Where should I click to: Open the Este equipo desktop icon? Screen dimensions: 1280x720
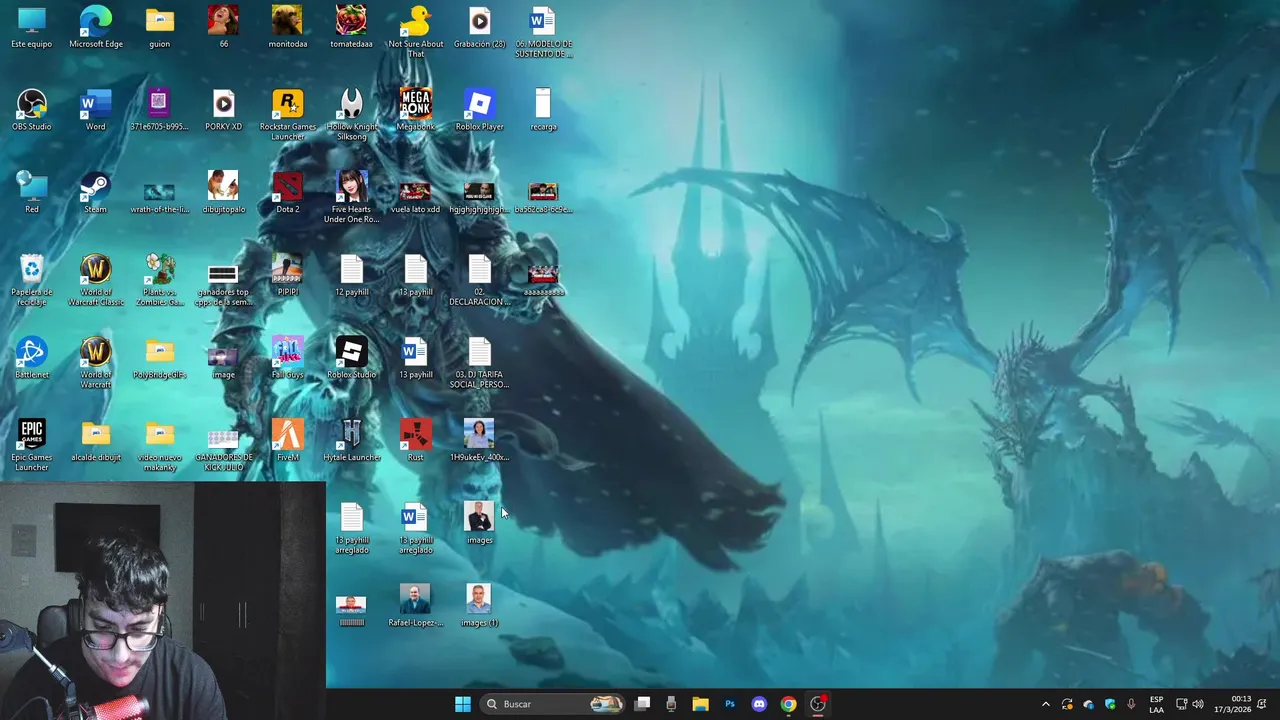tap(32, 27)
